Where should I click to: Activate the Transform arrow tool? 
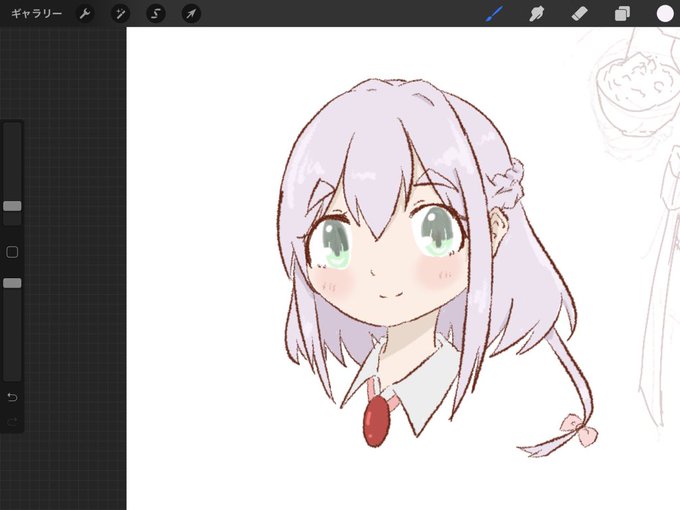tap(191, 14)
